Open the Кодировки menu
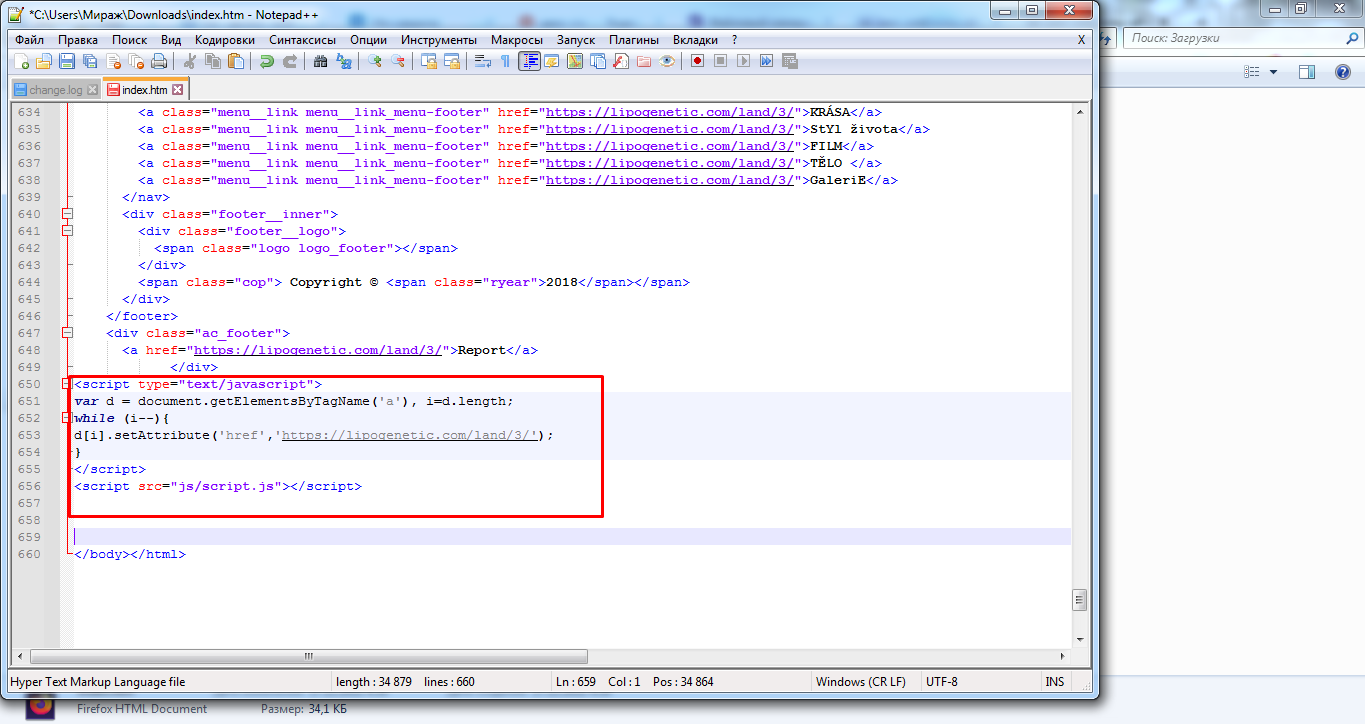 (224, 40)
